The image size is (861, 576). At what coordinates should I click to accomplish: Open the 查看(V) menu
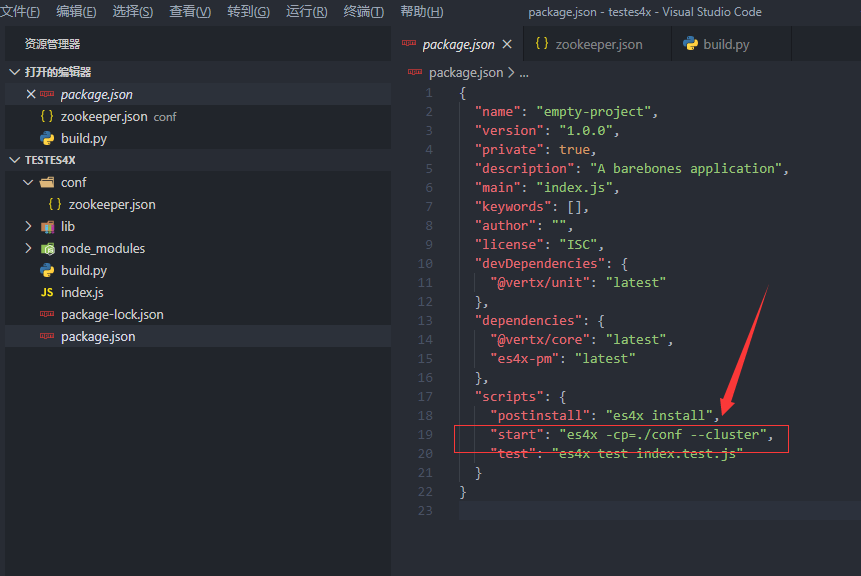click(x=190, y=12)
